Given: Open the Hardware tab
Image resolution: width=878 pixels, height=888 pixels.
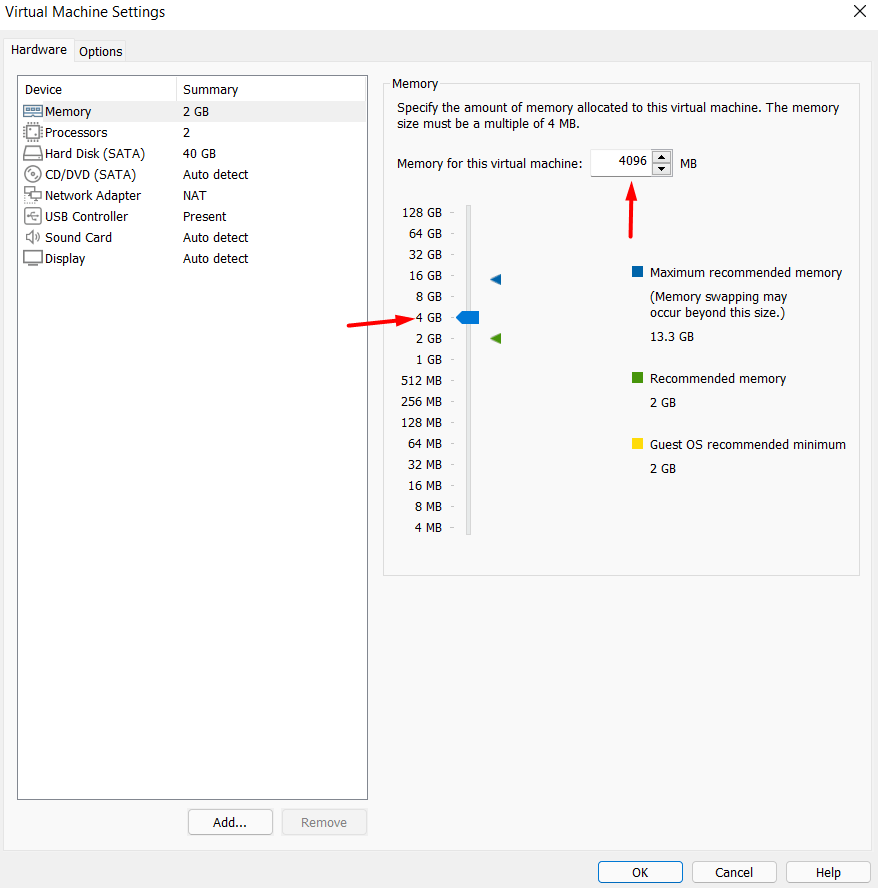Looking at the screenshot, I should (39, 50).
